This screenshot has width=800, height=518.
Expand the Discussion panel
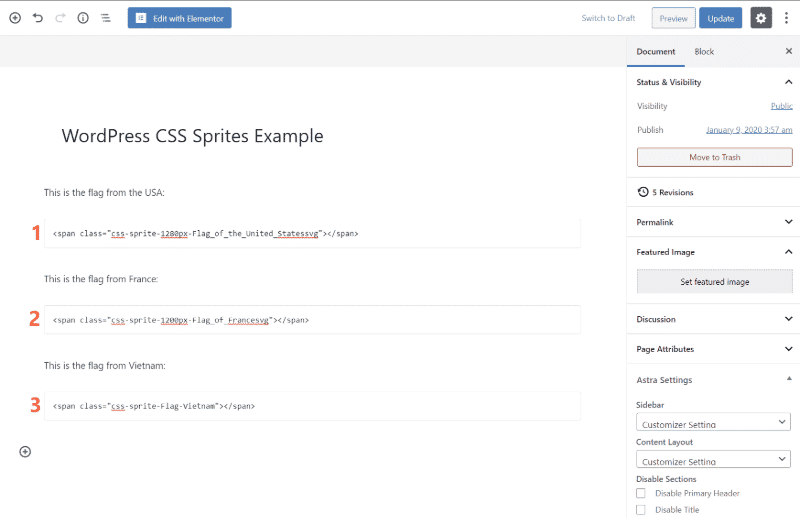(714, 319)
